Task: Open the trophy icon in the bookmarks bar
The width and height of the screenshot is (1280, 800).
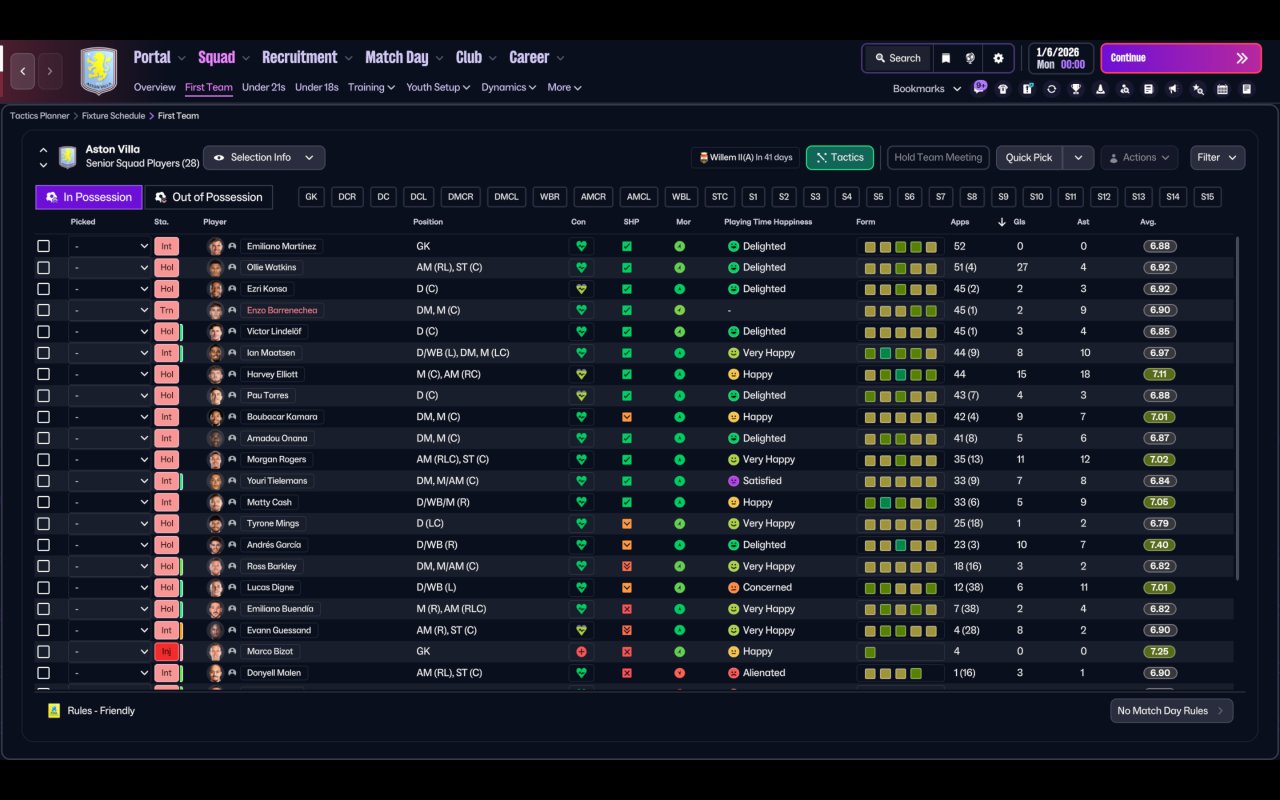Action: tap(1076, 89)
